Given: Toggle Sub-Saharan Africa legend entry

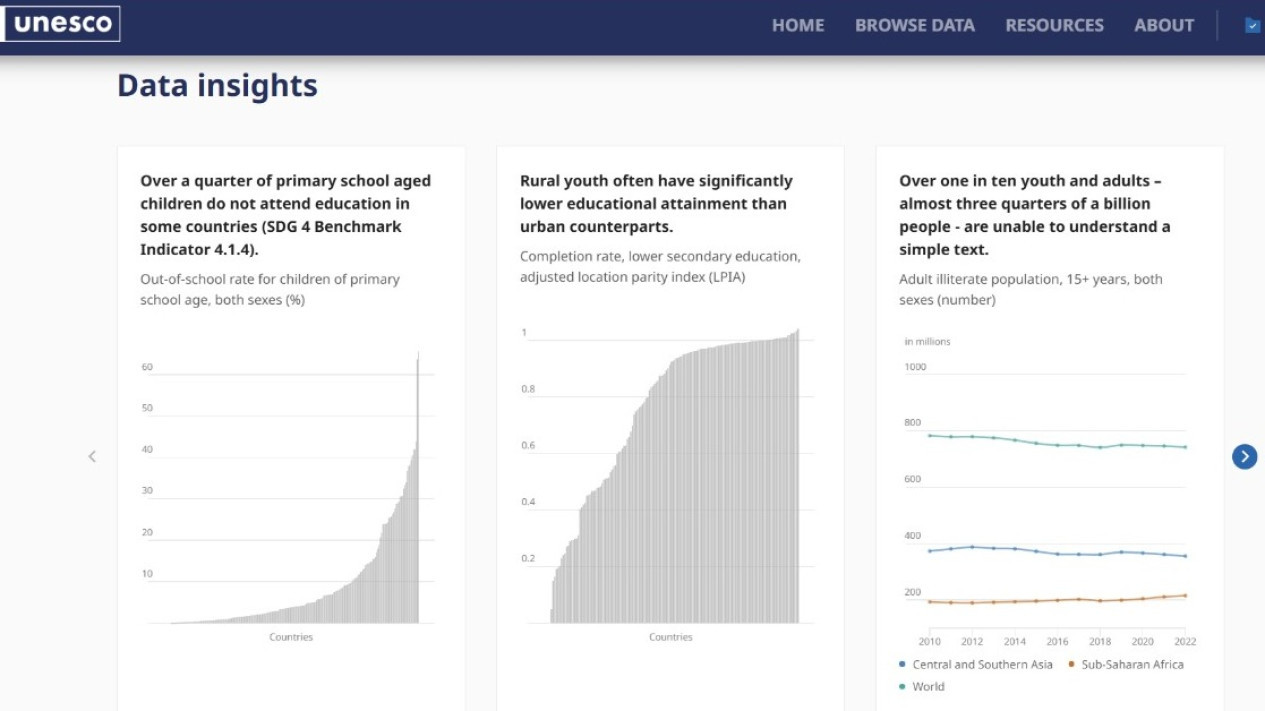Looking at the screenshot, I should coord(1125,664).
